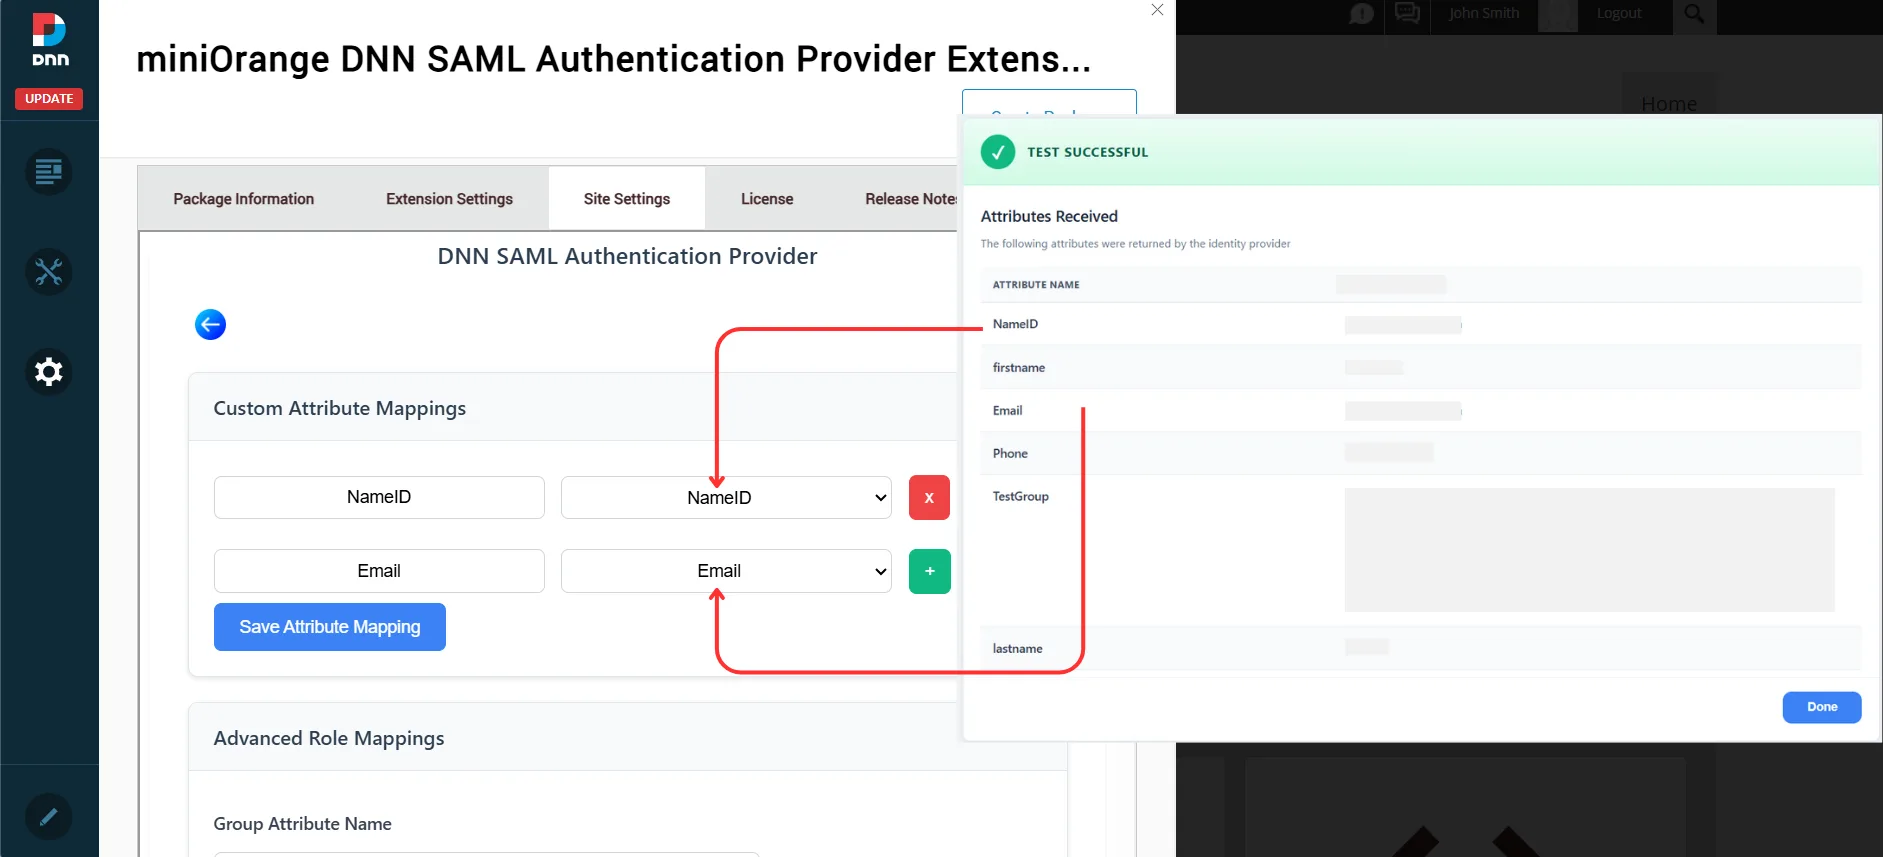Click the TEST SUCCESSFUL banner text
Image resolution: width=1883 pixels, height=857 pixels.
click(x=1088, y=152)
